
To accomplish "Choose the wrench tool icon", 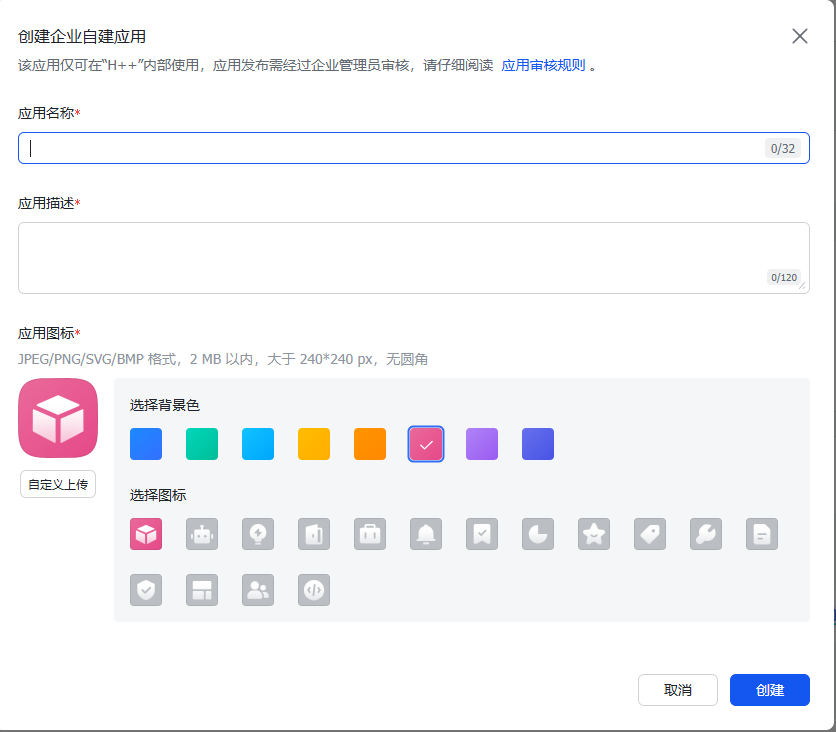I will (x=706, y=534).
